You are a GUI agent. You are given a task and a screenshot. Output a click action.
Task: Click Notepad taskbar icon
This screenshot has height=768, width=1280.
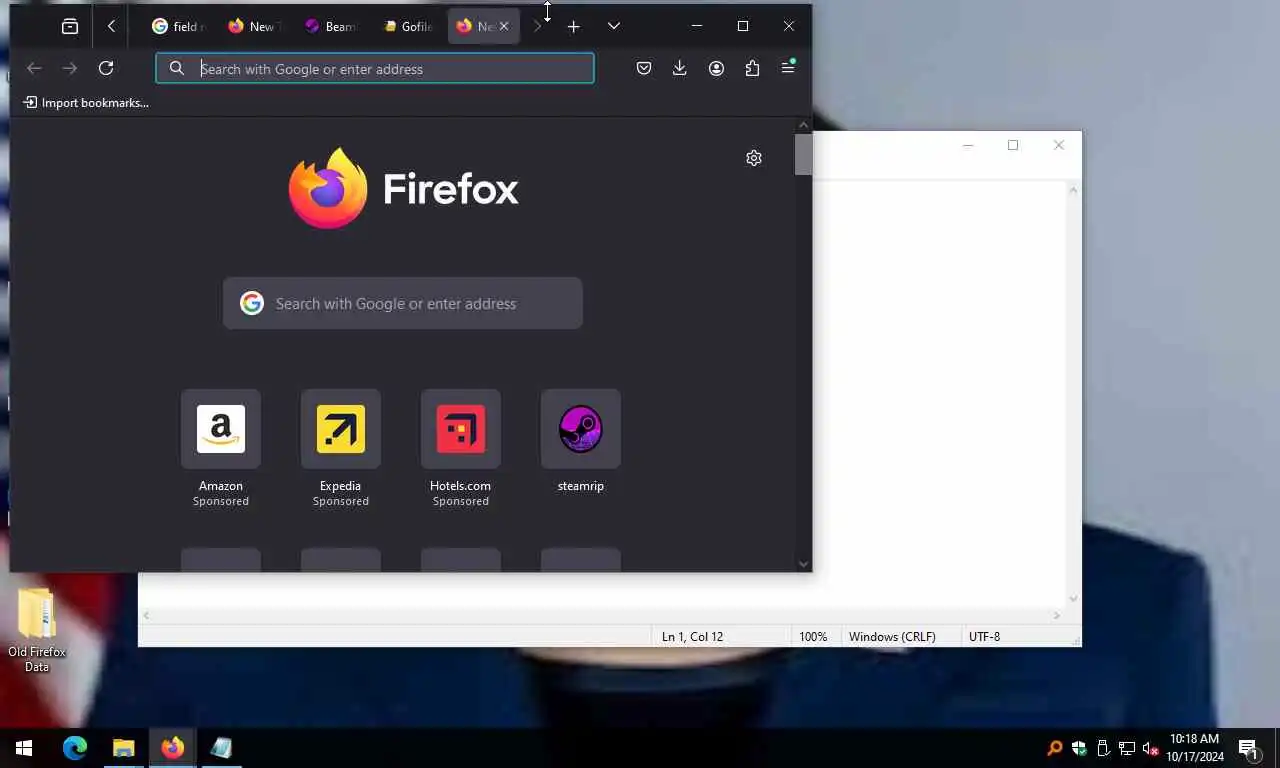click(222, 748)
